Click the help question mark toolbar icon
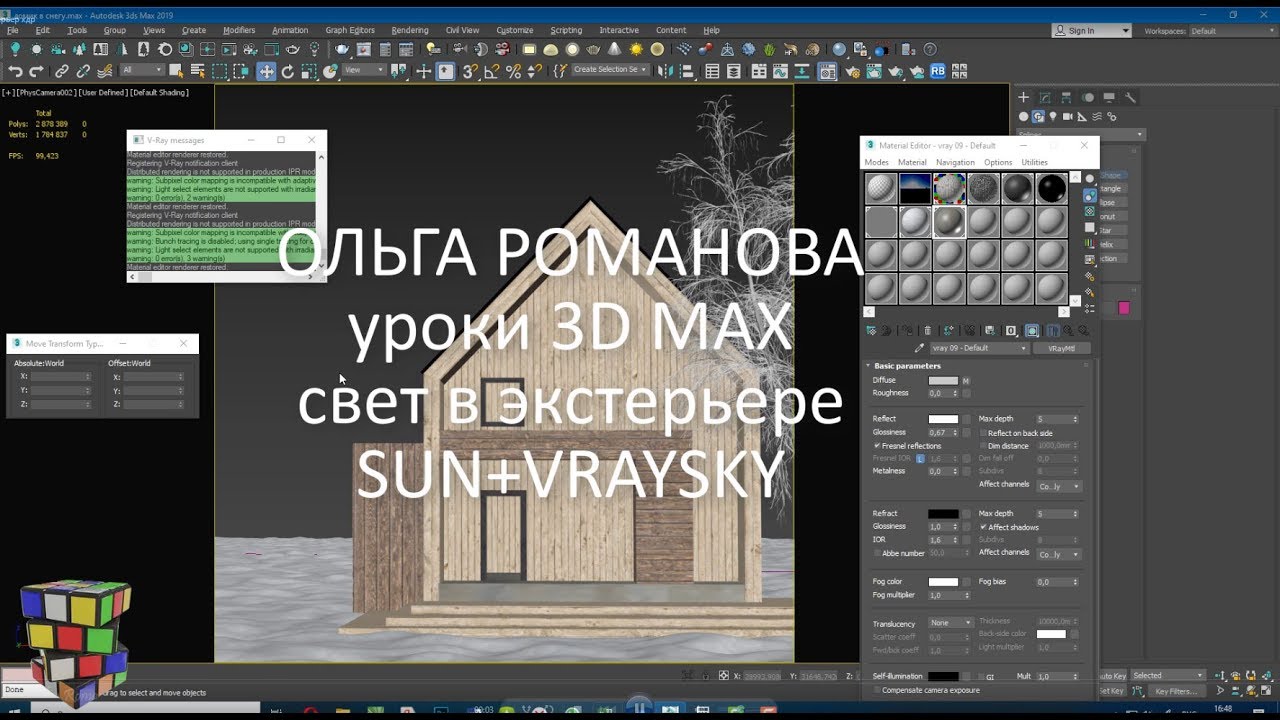This screenshot has height=720, width=1280. [930, 48]
